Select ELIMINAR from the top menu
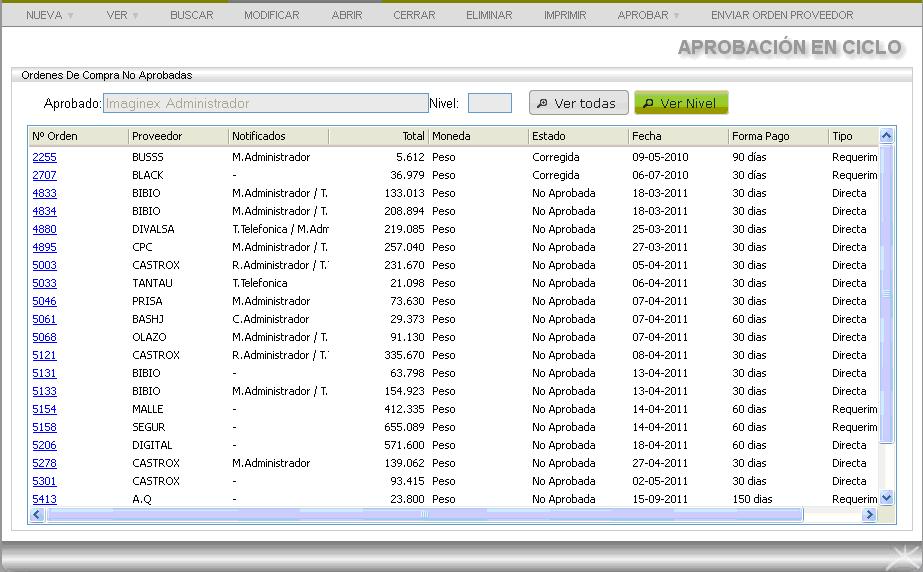Image resolution: width=923 pixels, height=572 pixels. [489, 15]
